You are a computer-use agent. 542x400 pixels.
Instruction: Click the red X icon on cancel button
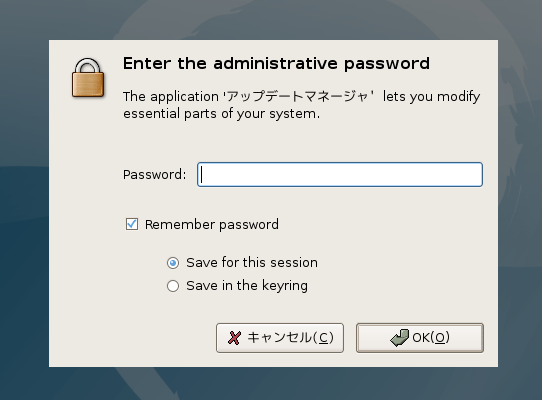(234, 338)
